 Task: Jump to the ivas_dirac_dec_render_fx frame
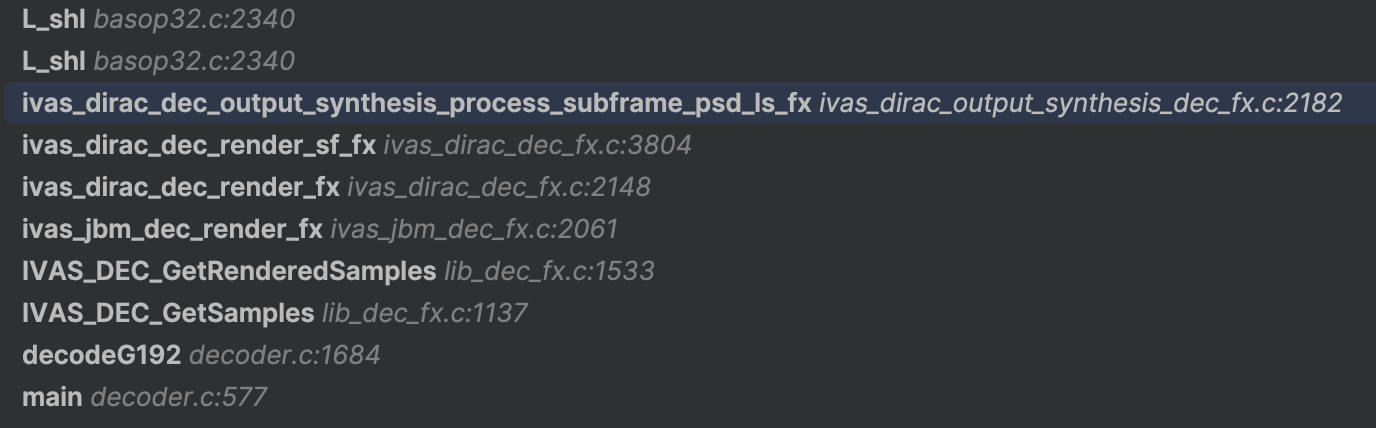180,187
